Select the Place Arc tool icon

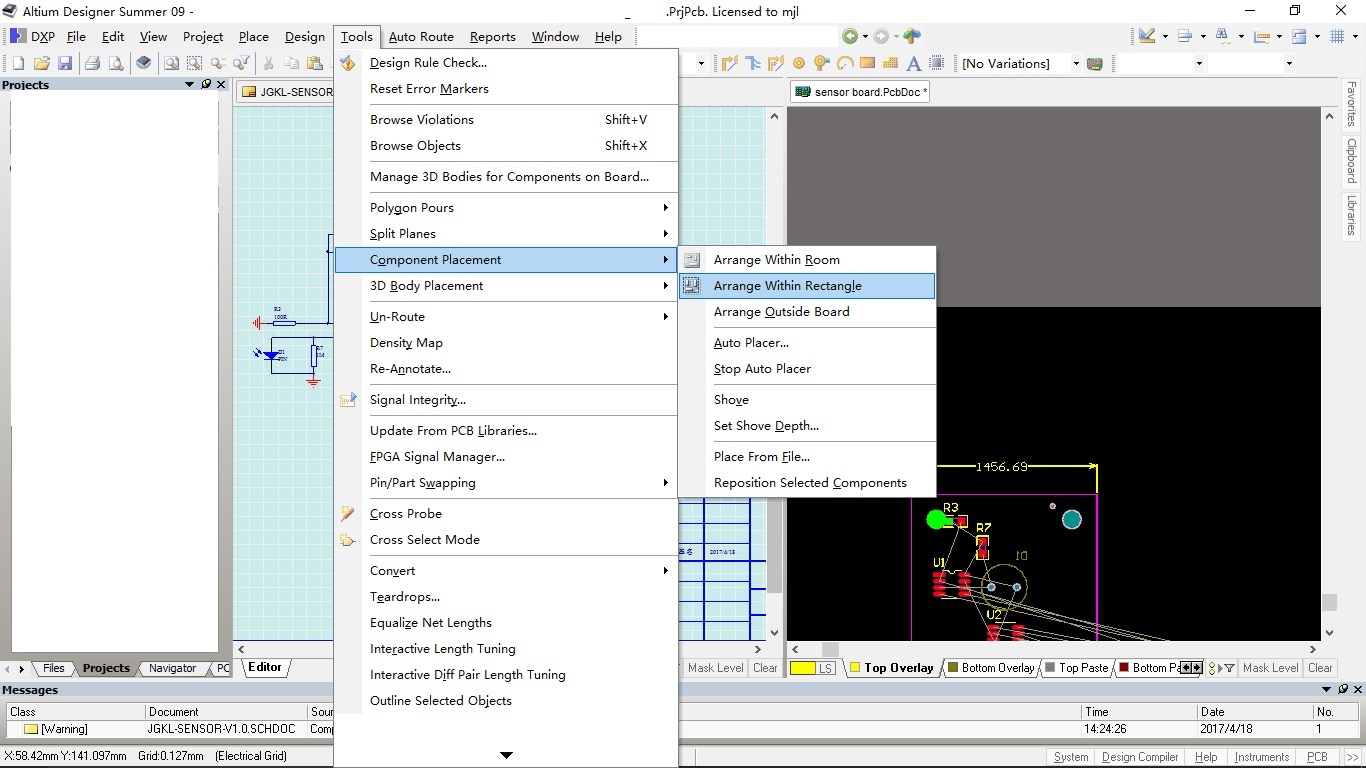tap(845, 63)
